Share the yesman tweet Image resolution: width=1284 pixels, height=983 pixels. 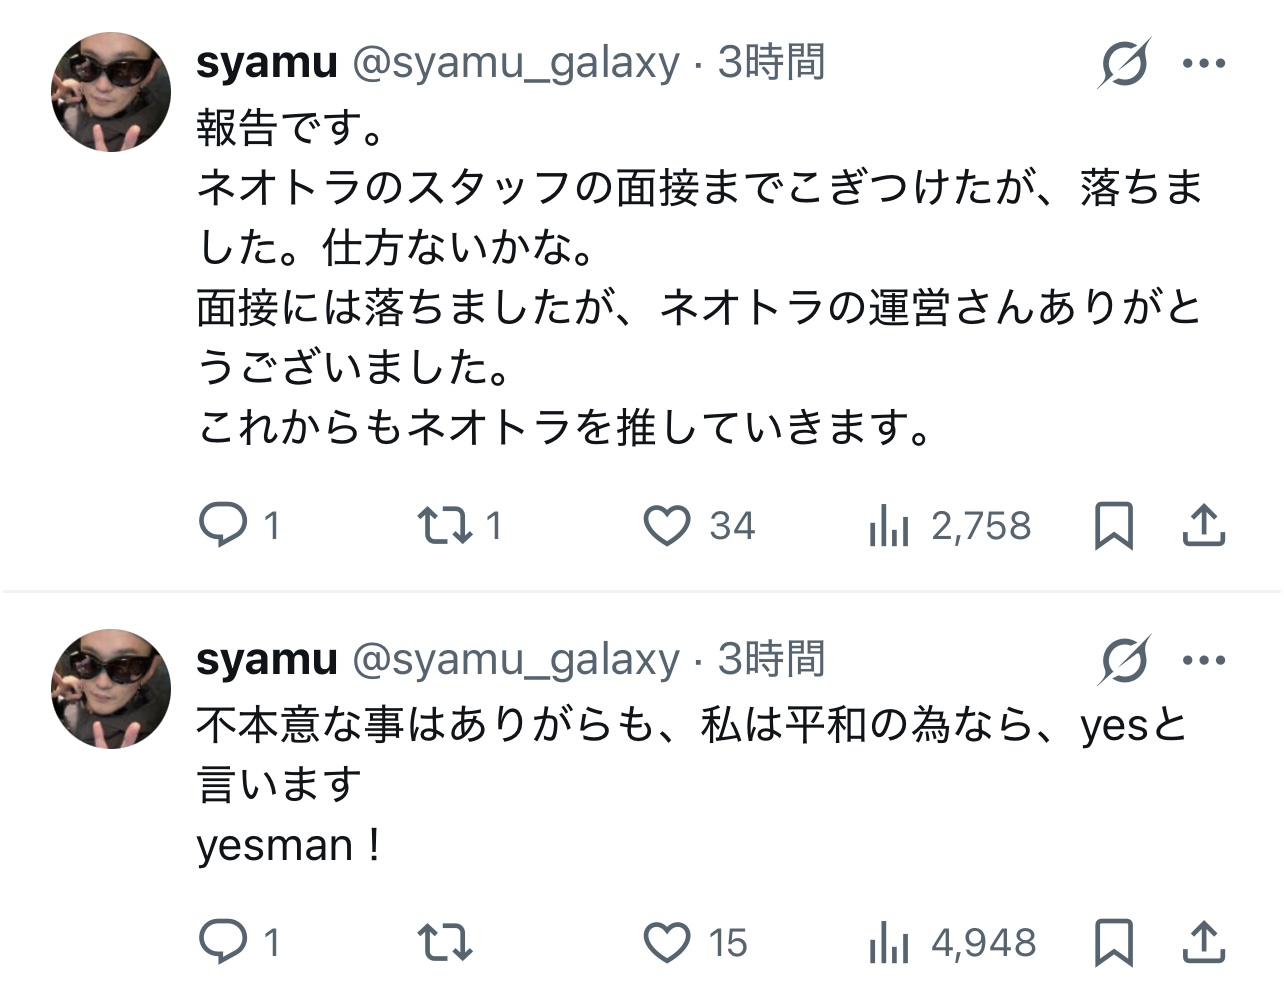tap(1203, 942)
